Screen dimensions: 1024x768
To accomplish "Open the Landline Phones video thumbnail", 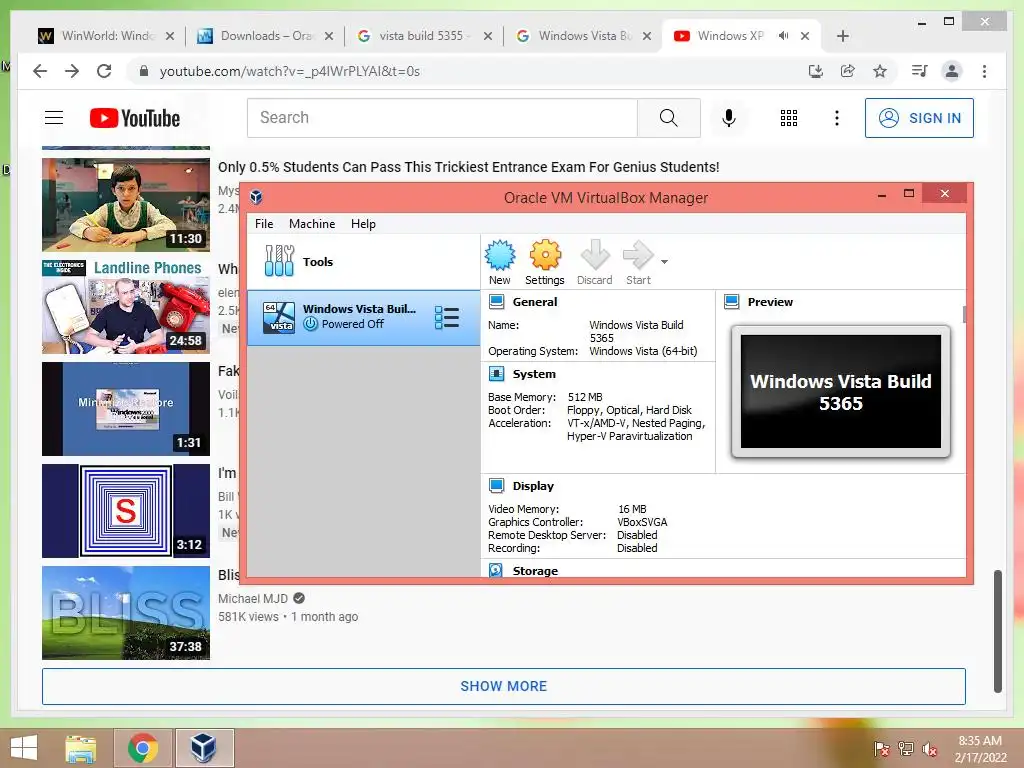I will click(x=126, y=306).
